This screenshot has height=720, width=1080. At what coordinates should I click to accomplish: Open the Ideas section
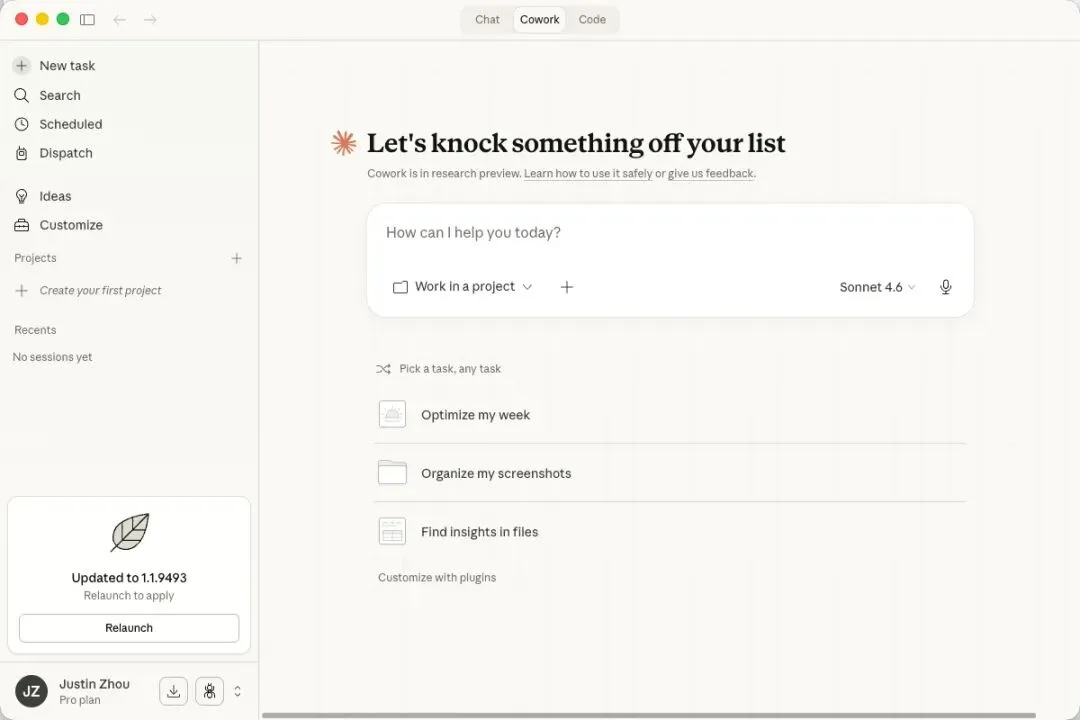click(x=55, y=197)
